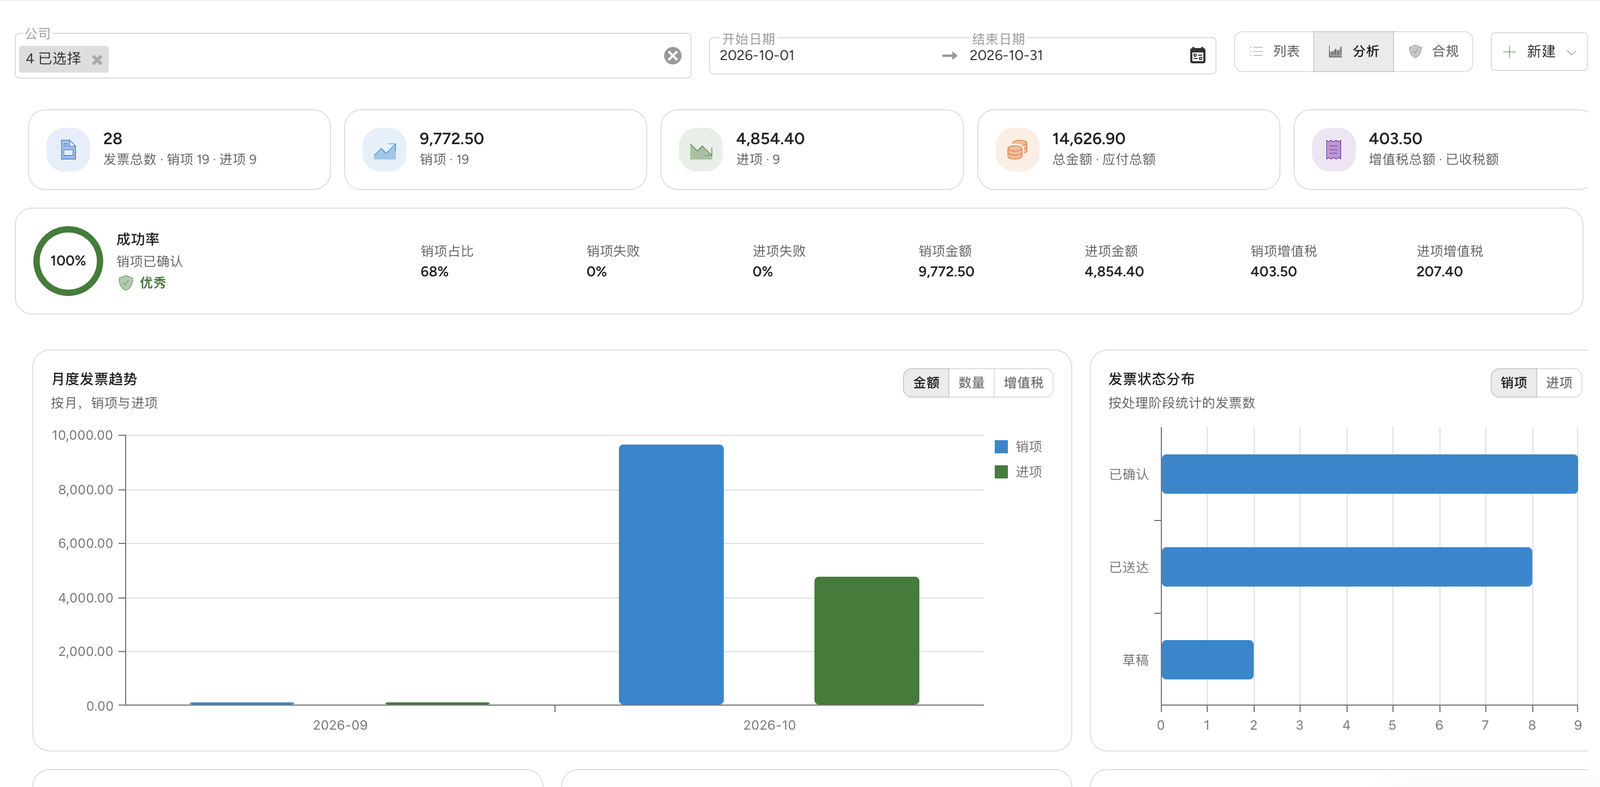Toggle 销项 legend blue swatch

tap(1001, 447)
